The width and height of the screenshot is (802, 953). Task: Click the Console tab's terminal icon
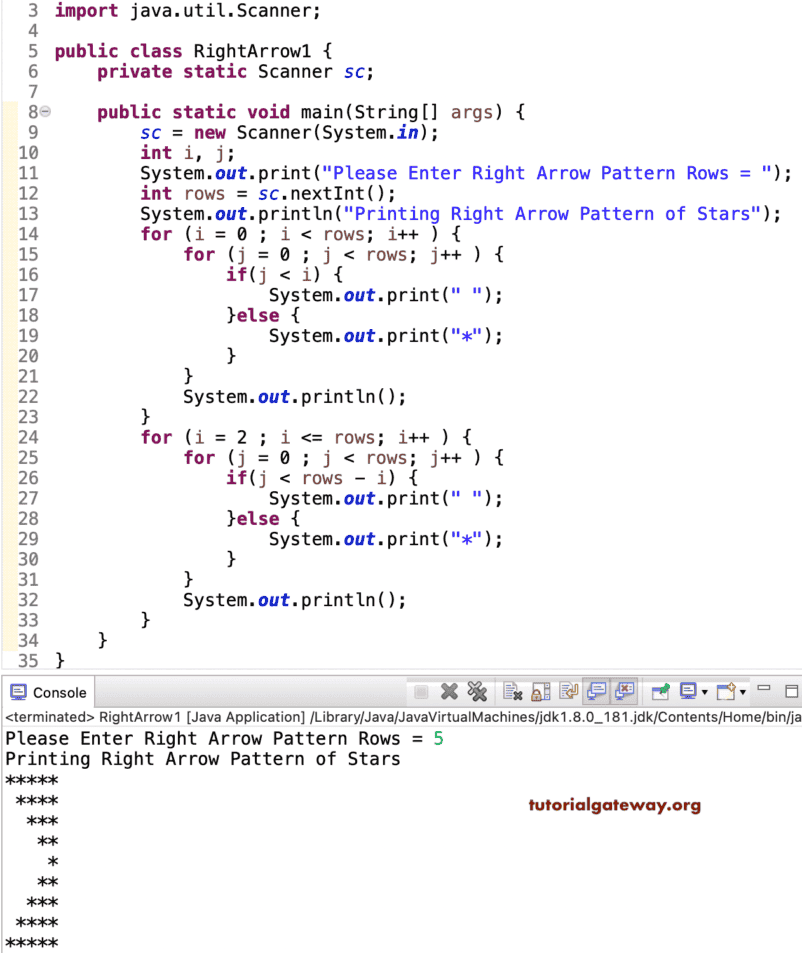click(x=18, y=692)
